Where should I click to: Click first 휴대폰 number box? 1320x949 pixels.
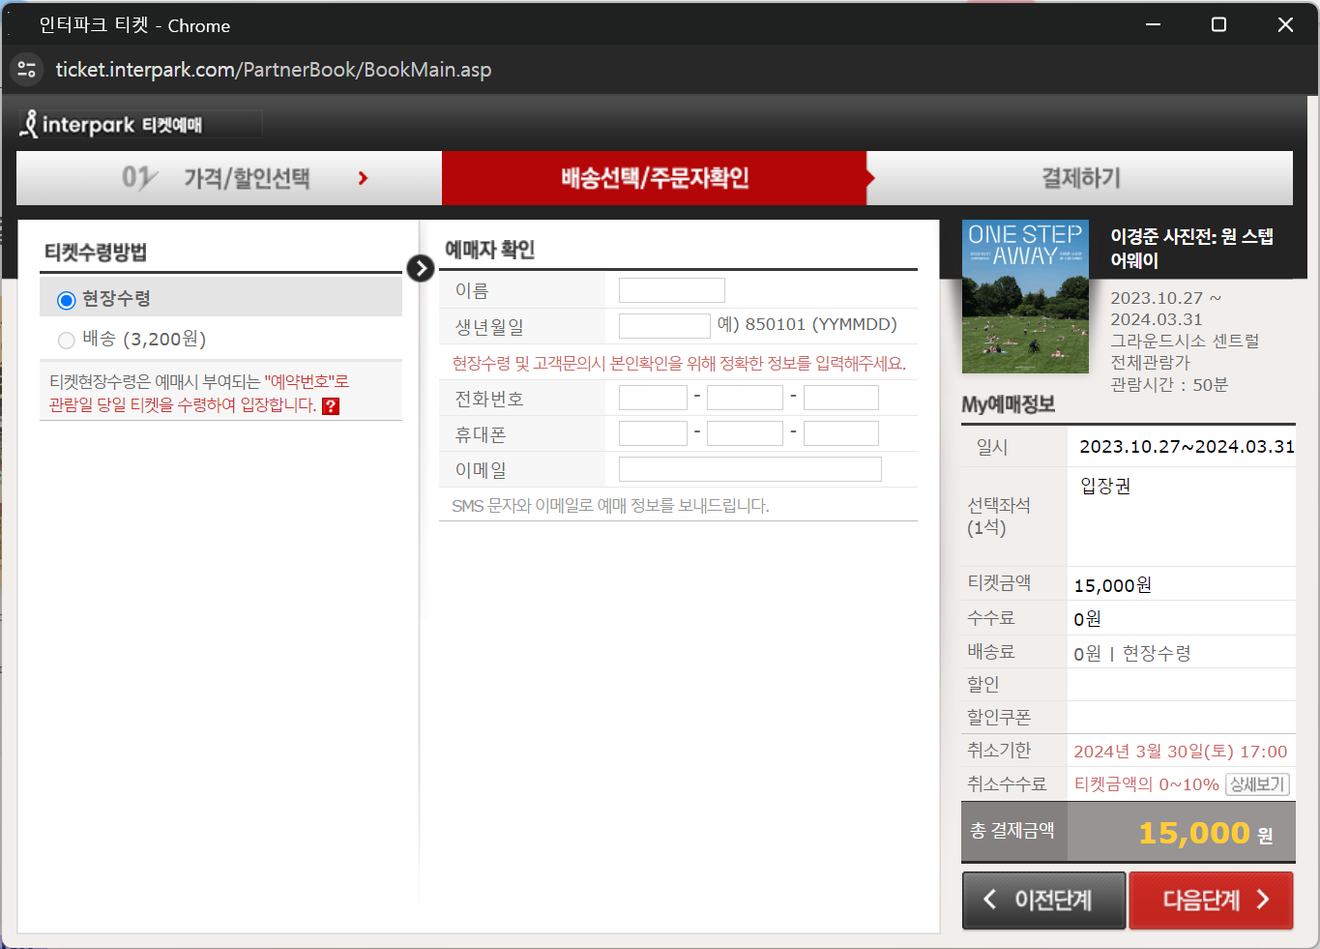pos(653,433)
